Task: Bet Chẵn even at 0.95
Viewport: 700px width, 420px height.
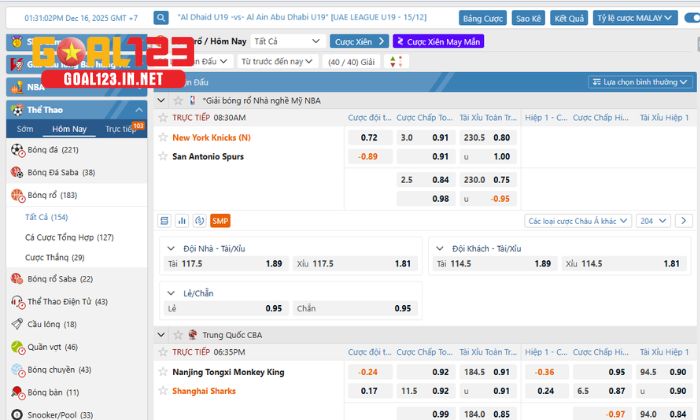Action: pos(355,308)
